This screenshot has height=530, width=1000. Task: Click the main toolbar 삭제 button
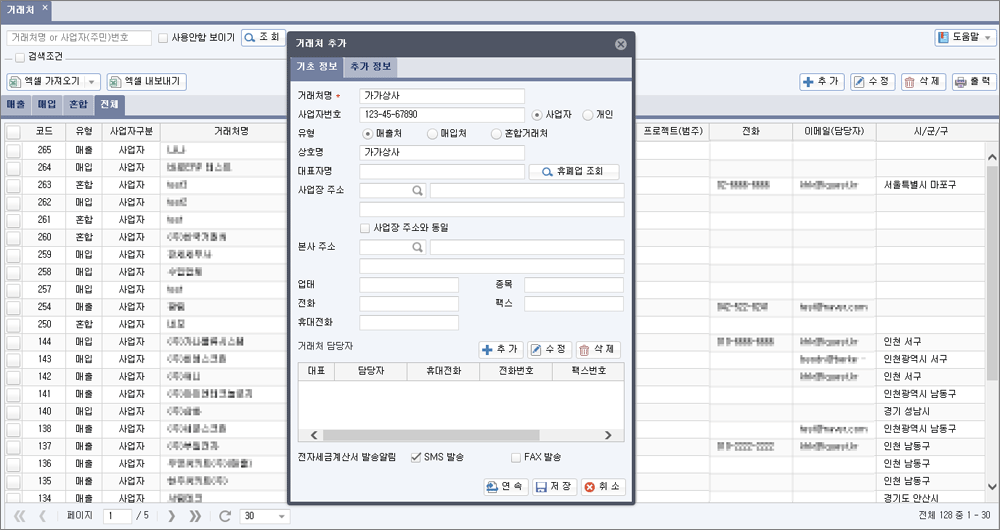923,82
